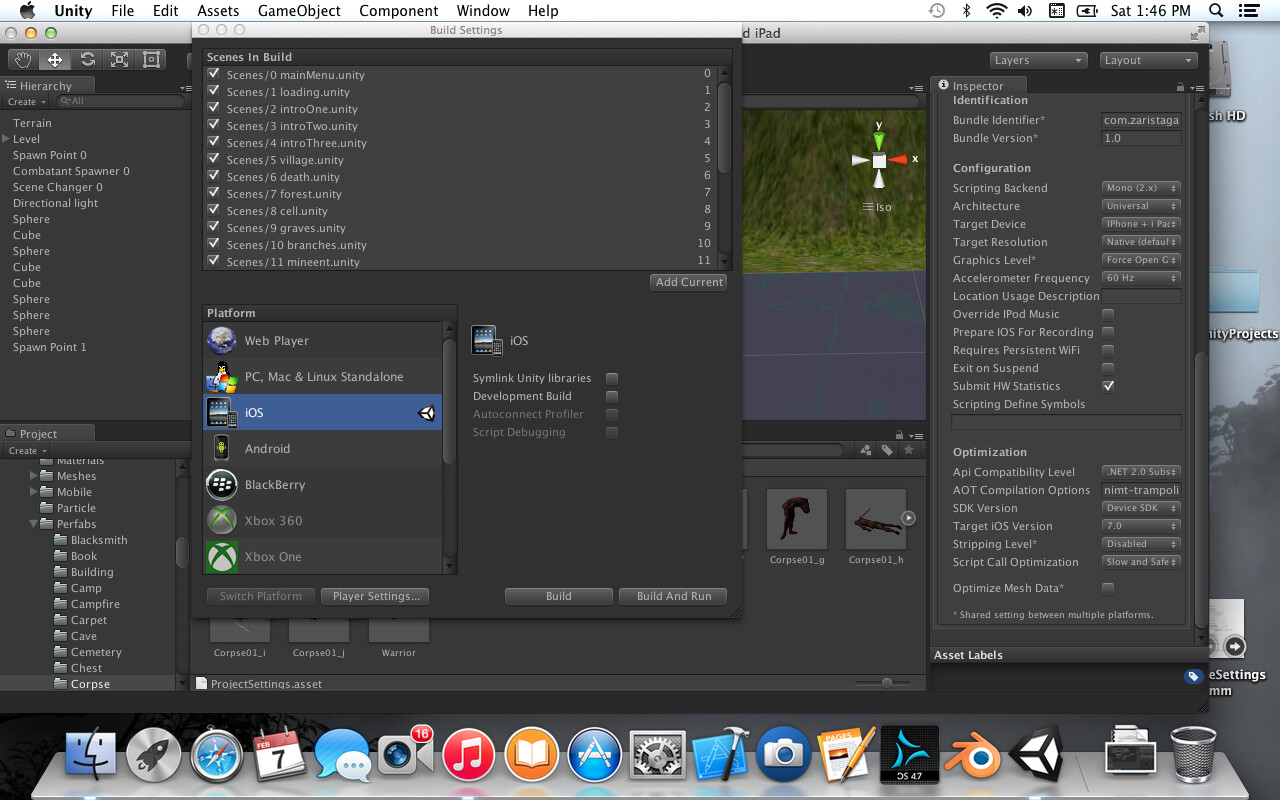Choose Xbox One platform in list
Viewport: 1280px width, 800px height.
tap(322, 557)
